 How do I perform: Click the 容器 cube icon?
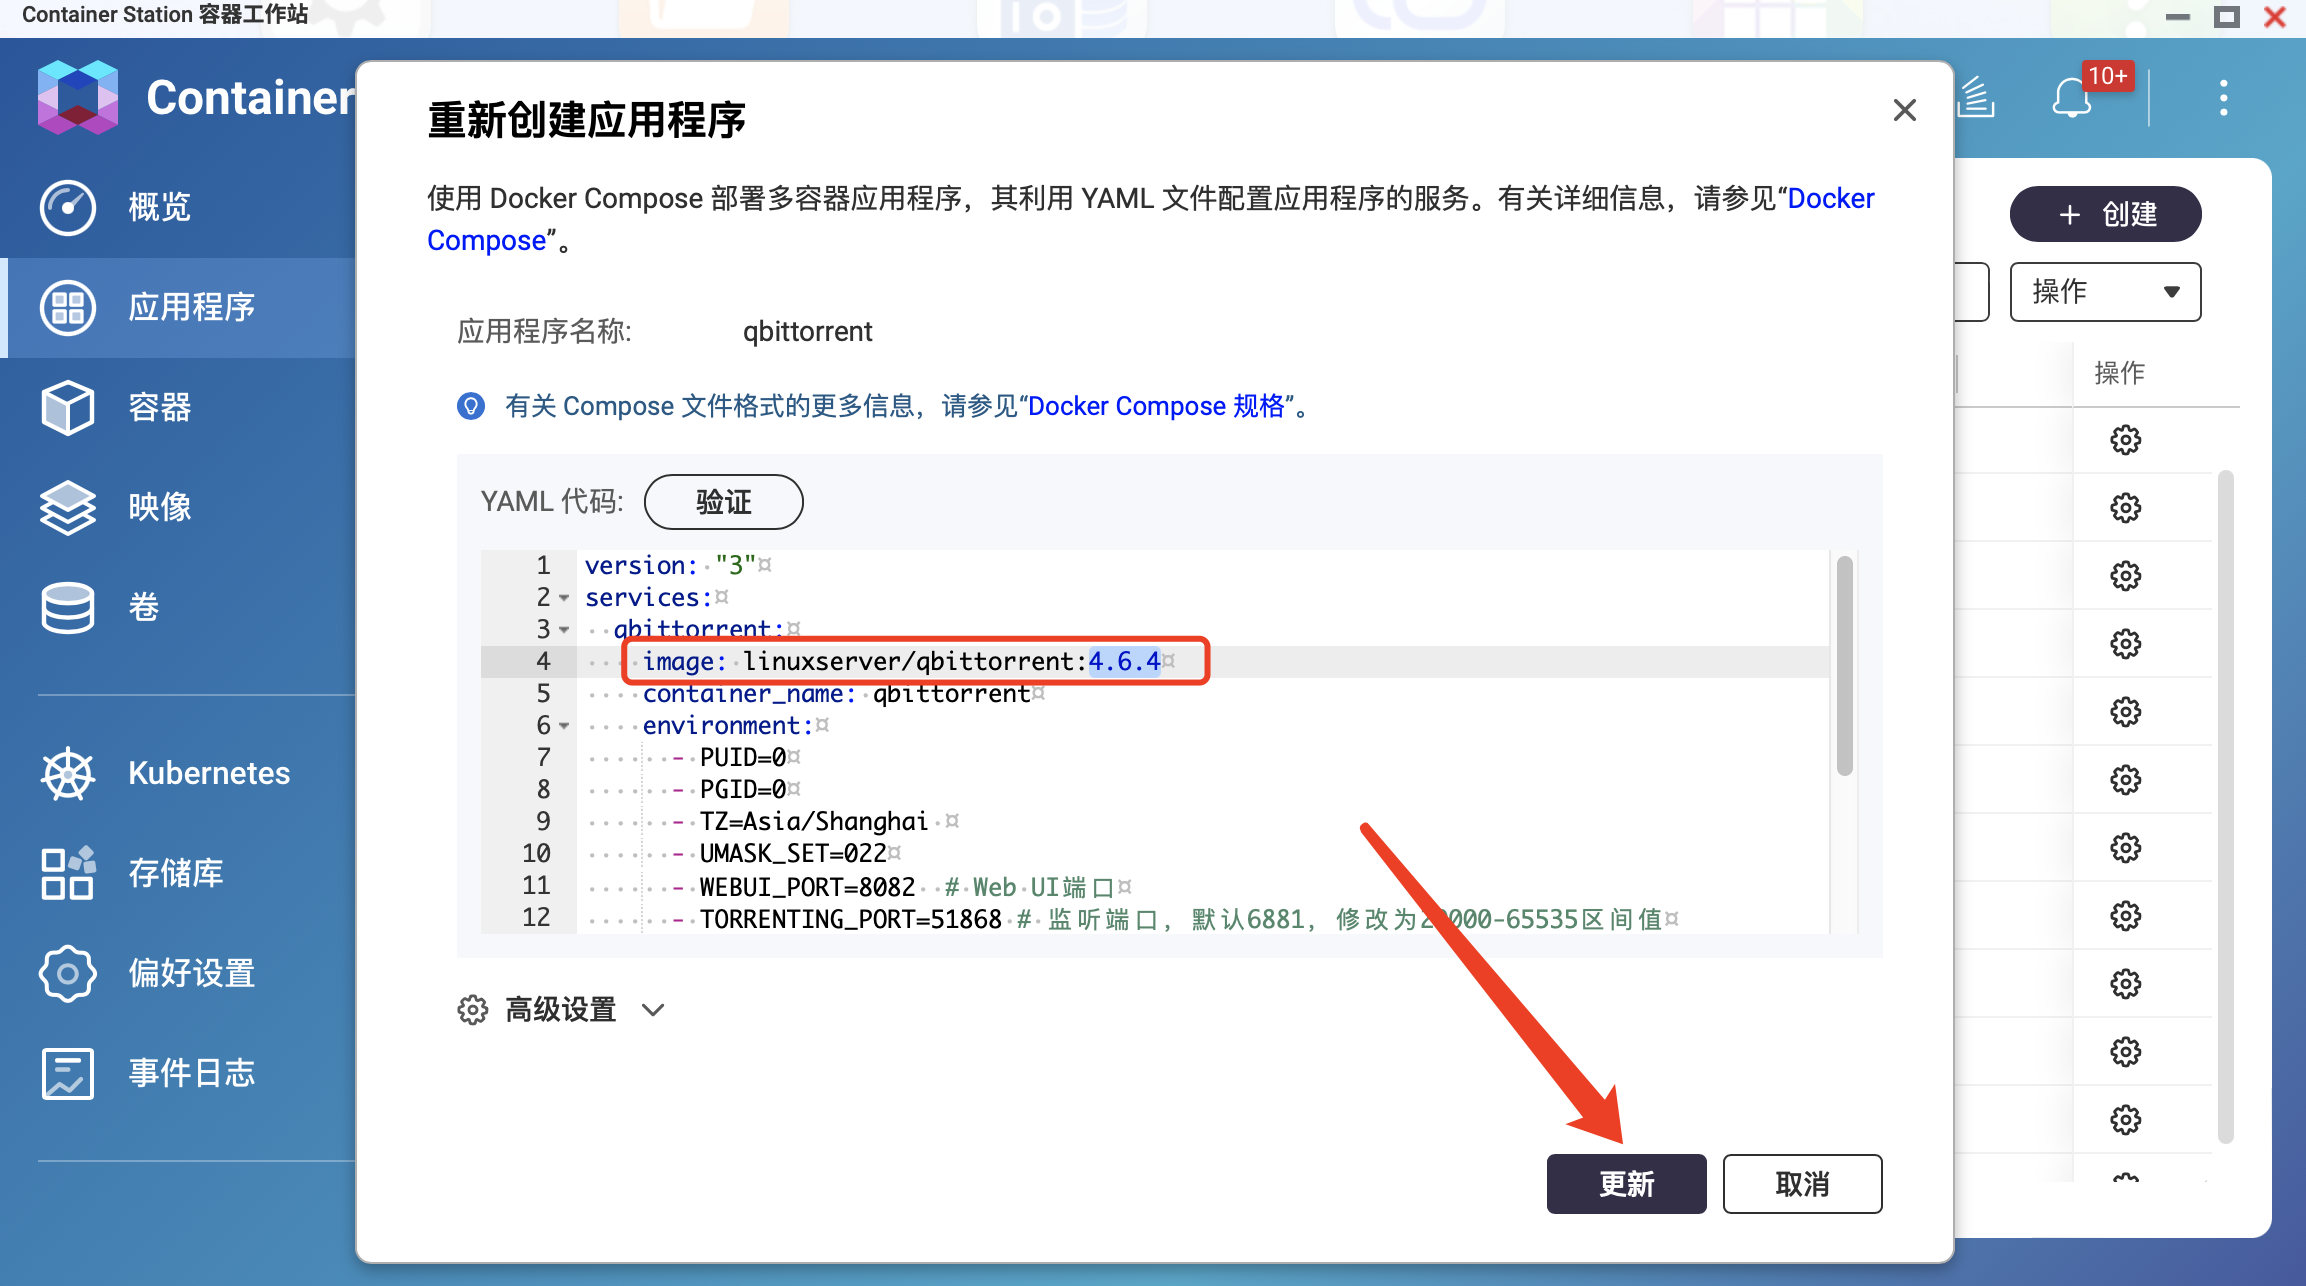coord(68,407)
